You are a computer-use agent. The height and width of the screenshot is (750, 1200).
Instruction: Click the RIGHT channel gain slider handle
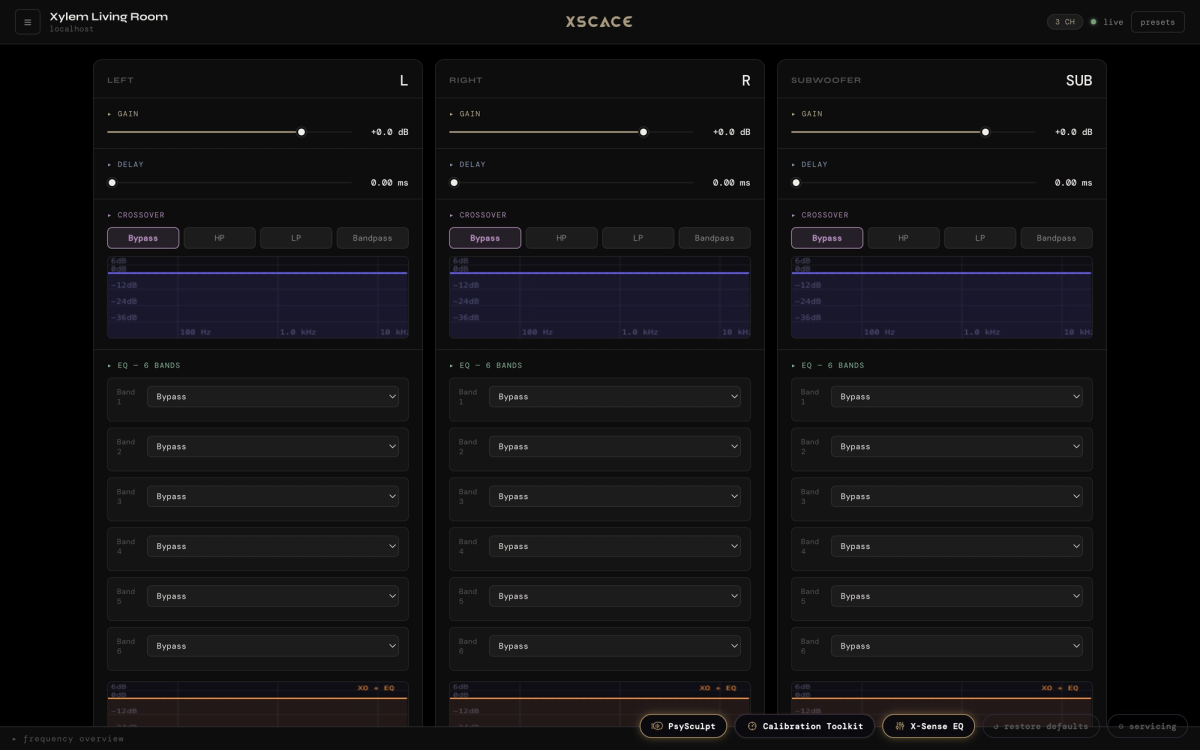pyautogui.click(x=643, y=132)
